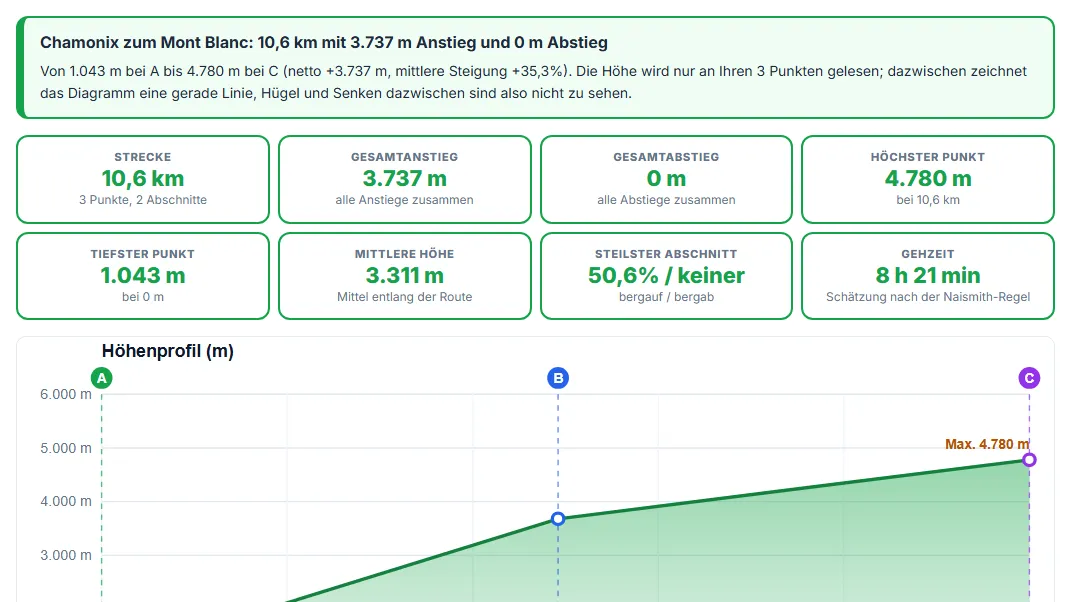Image resolution: width=1071 pixels, height=602 pixels.
Task: Click the Höhenprofil (m) chart title
Action: click(x=167, y=351)
